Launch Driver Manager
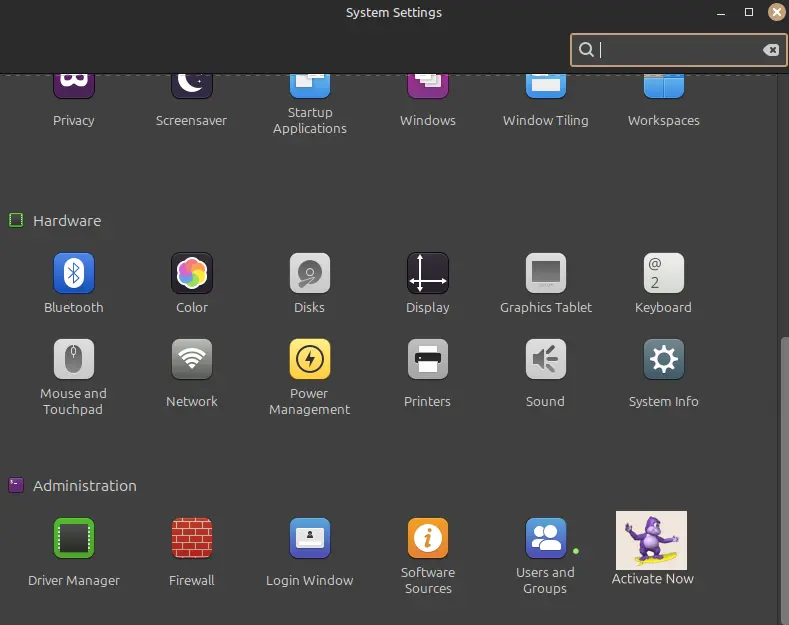 click(73, 539)
